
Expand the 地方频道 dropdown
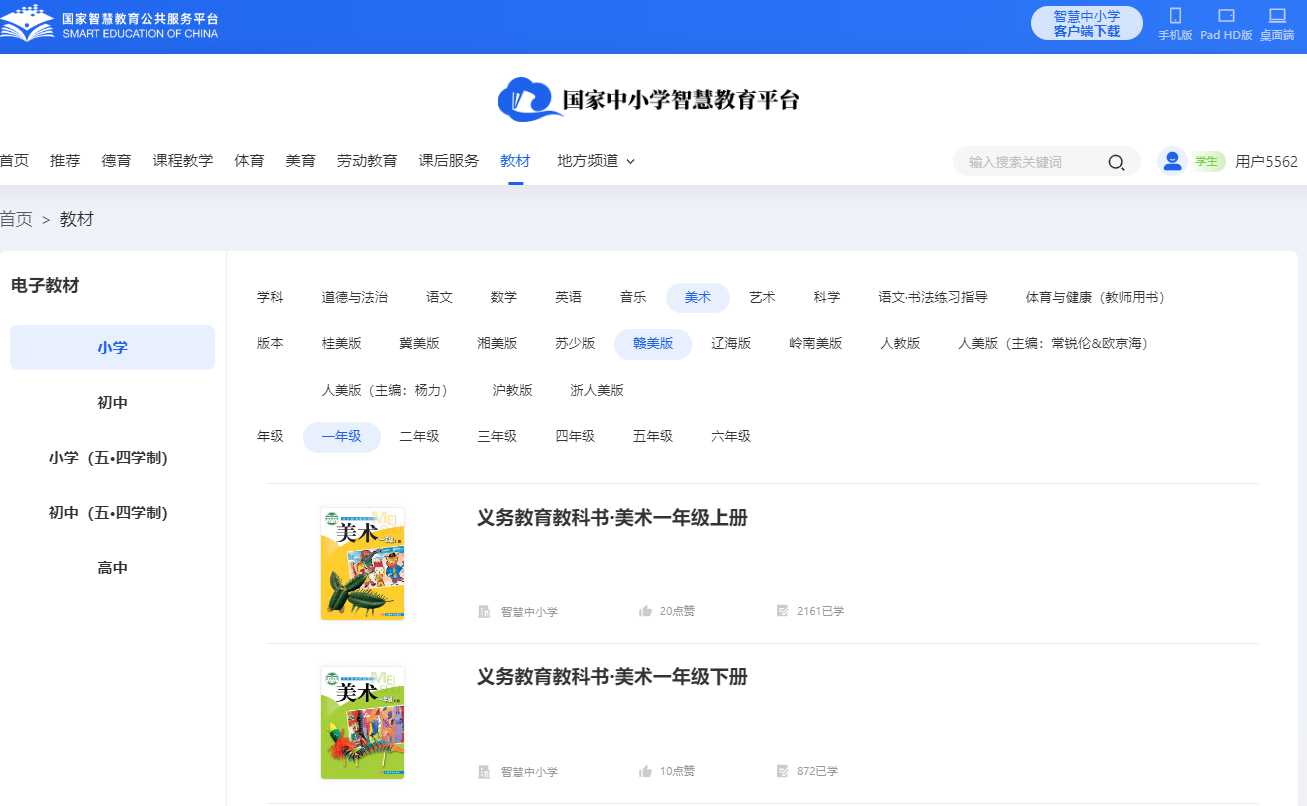click(x=596, y=161)
